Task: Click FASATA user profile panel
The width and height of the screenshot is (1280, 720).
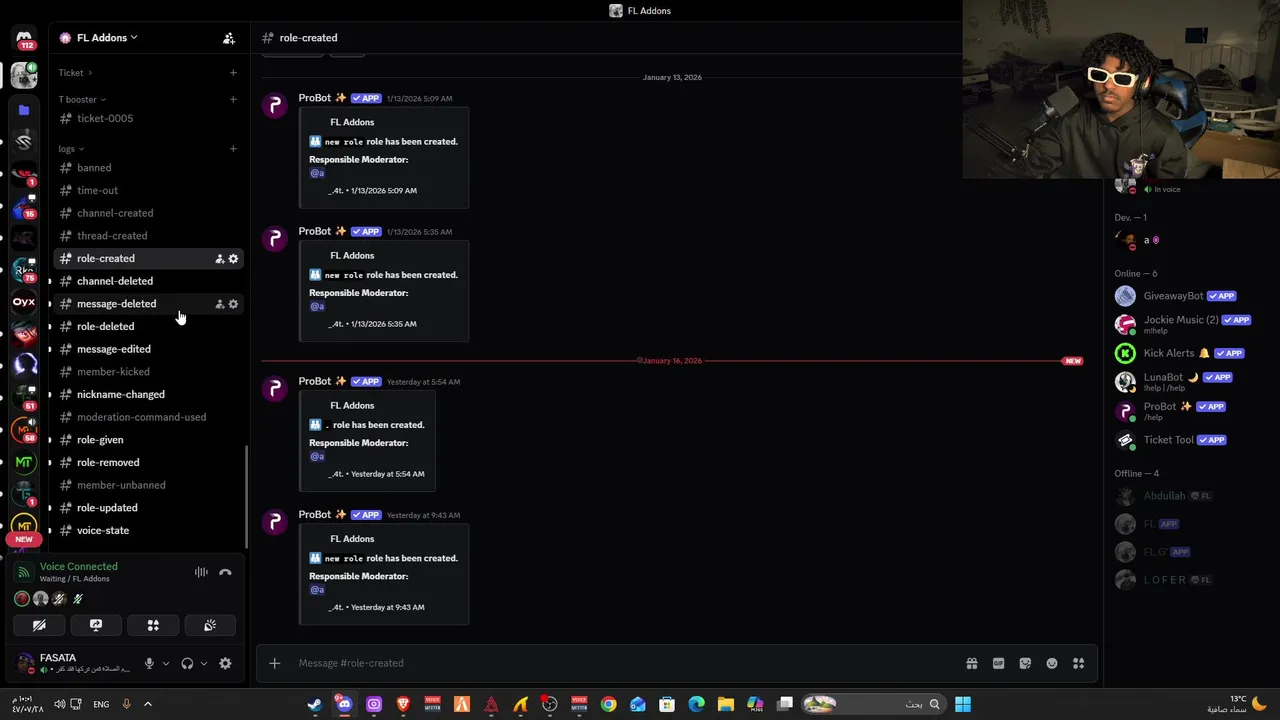Action: (x=72, y=663)
